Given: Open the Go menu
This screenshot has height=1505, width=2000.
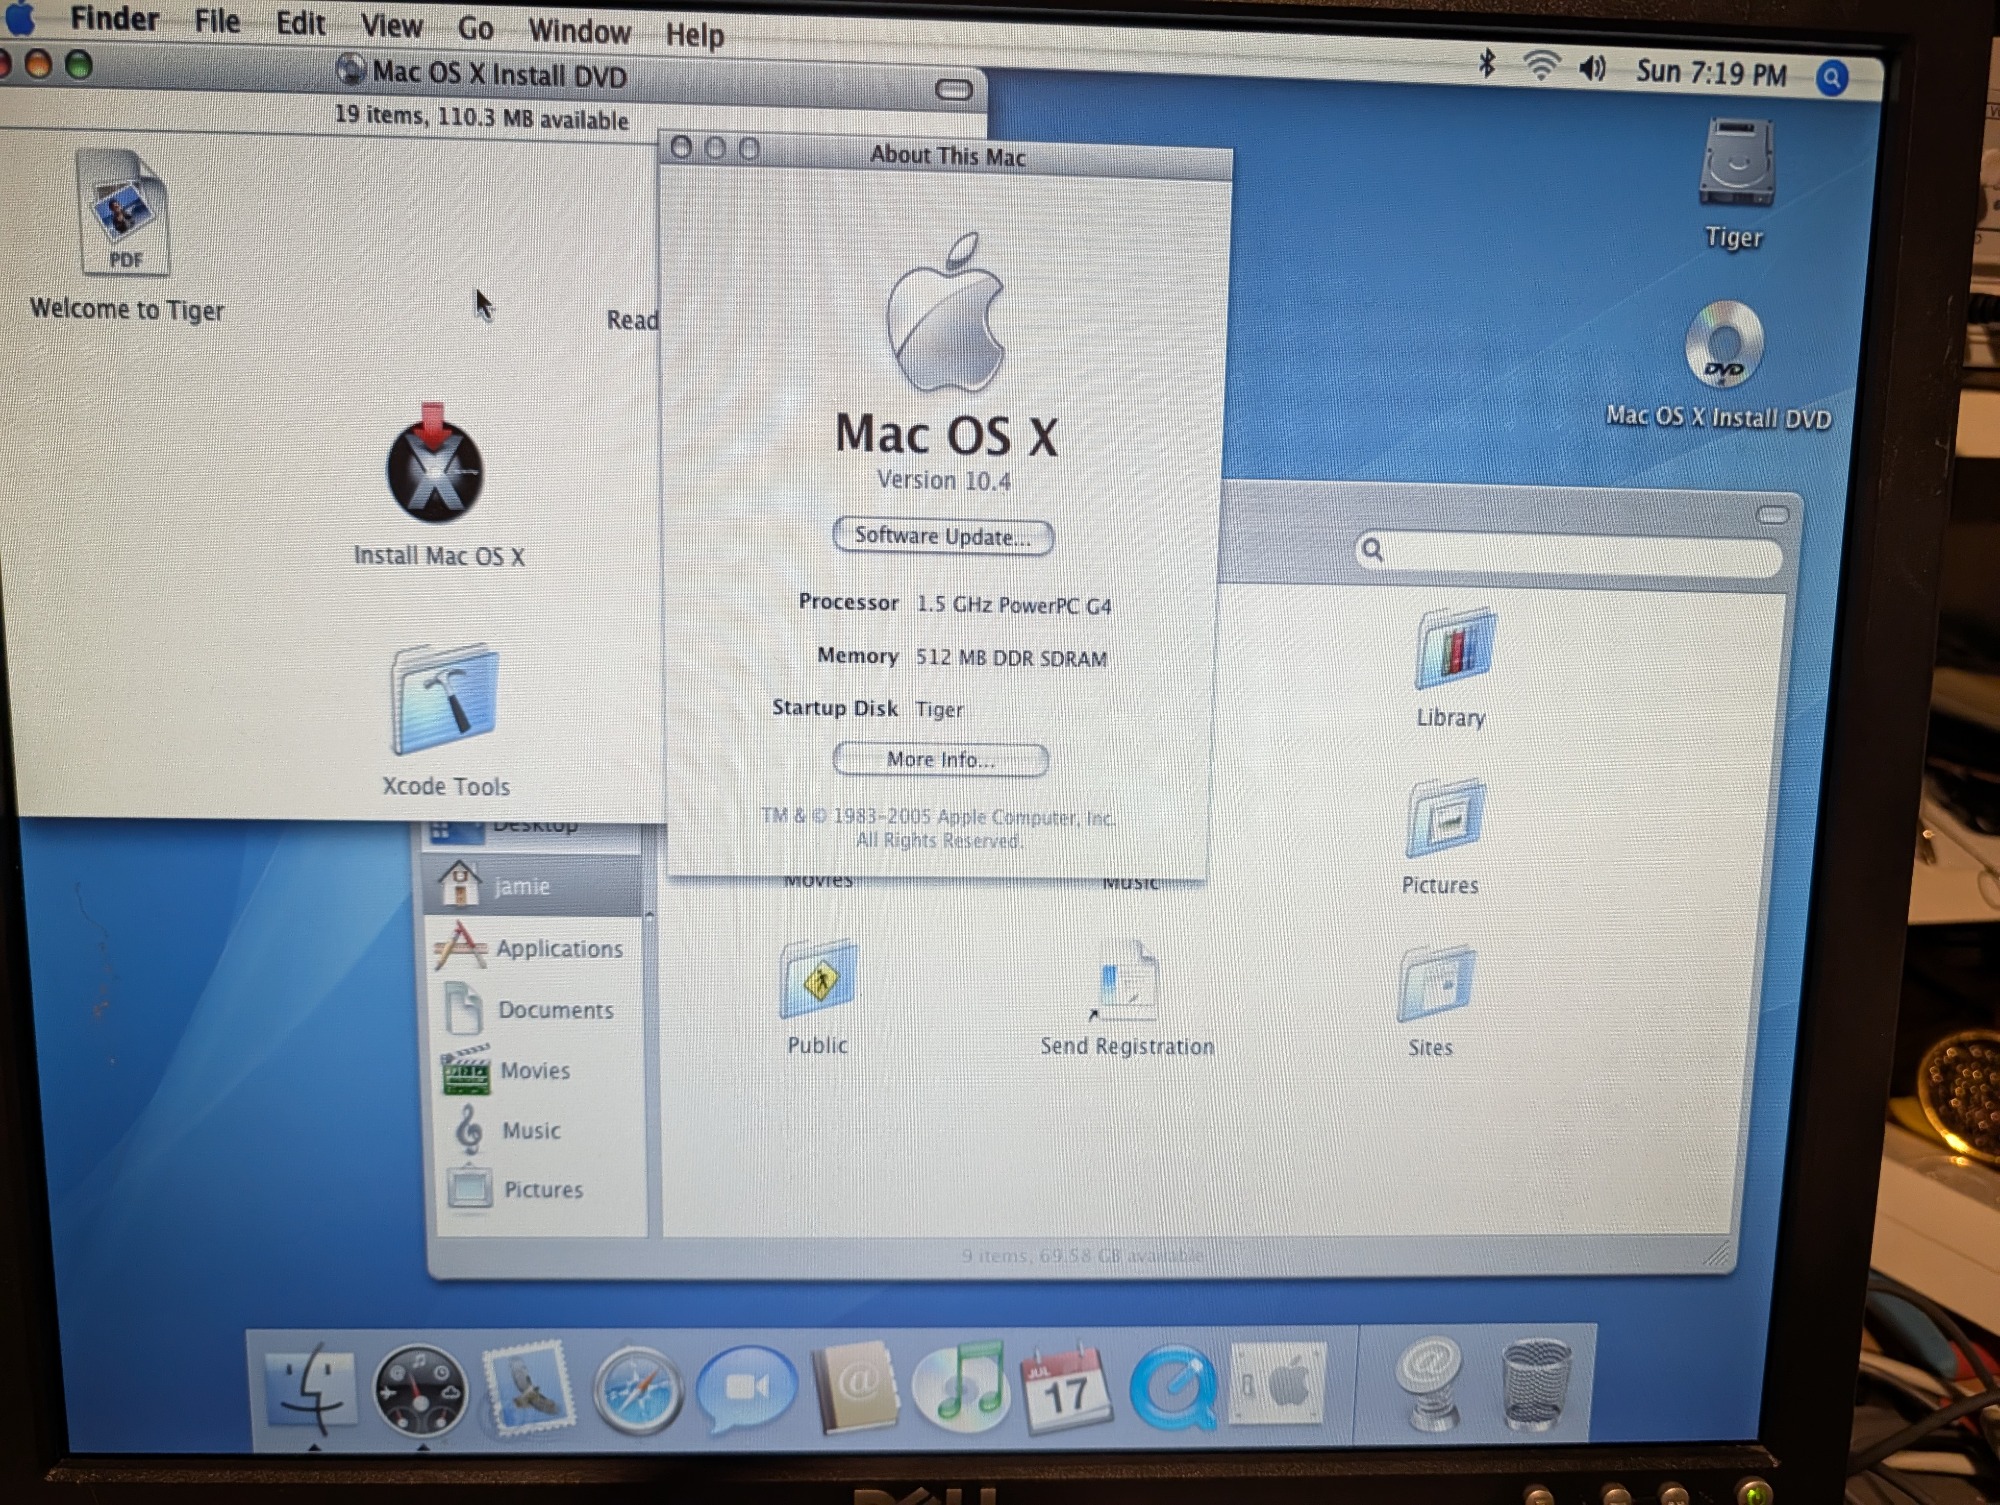Looking at the screenshot, I should 475,28.
